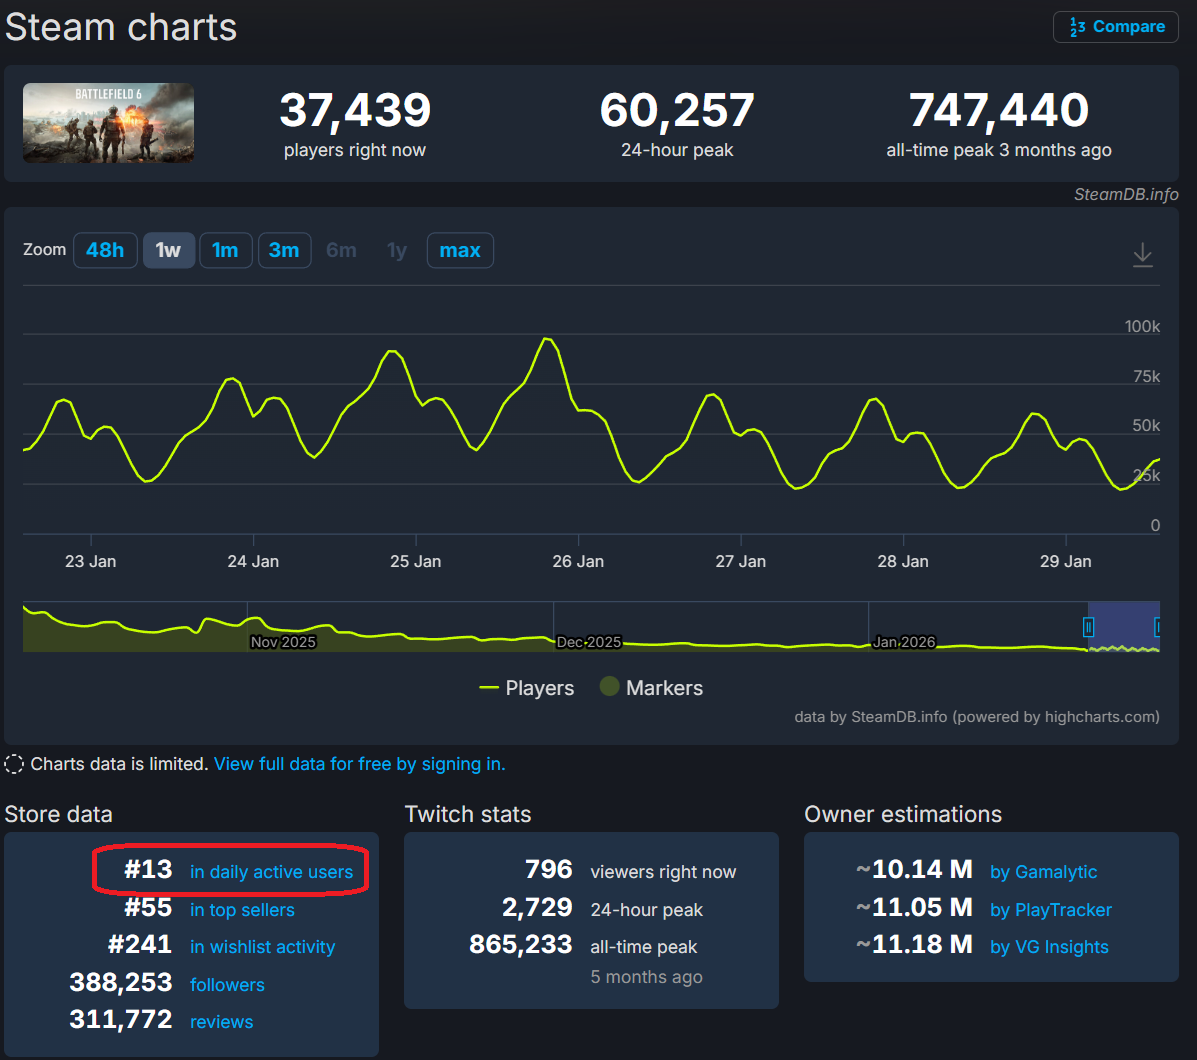
Task: Click the limited-data notice circle icon
Action: [x=14, y=764]
